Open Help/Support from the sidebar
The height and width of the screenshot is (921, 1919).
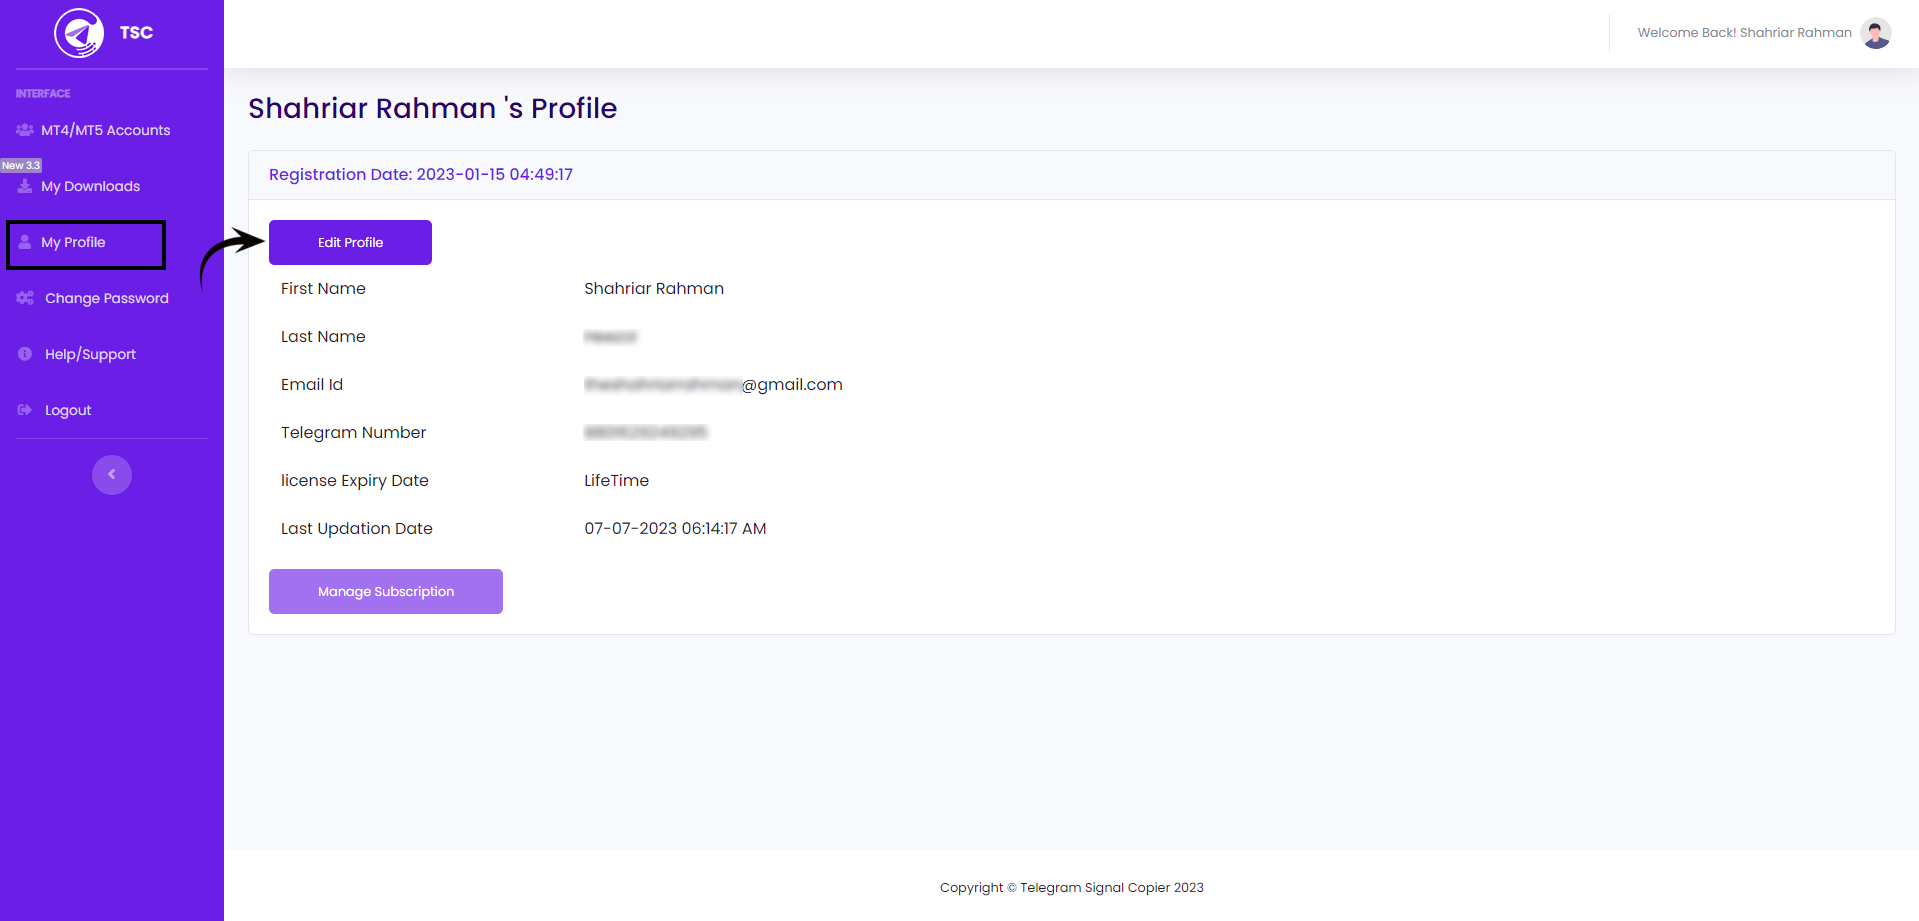(x=90, y=353)
